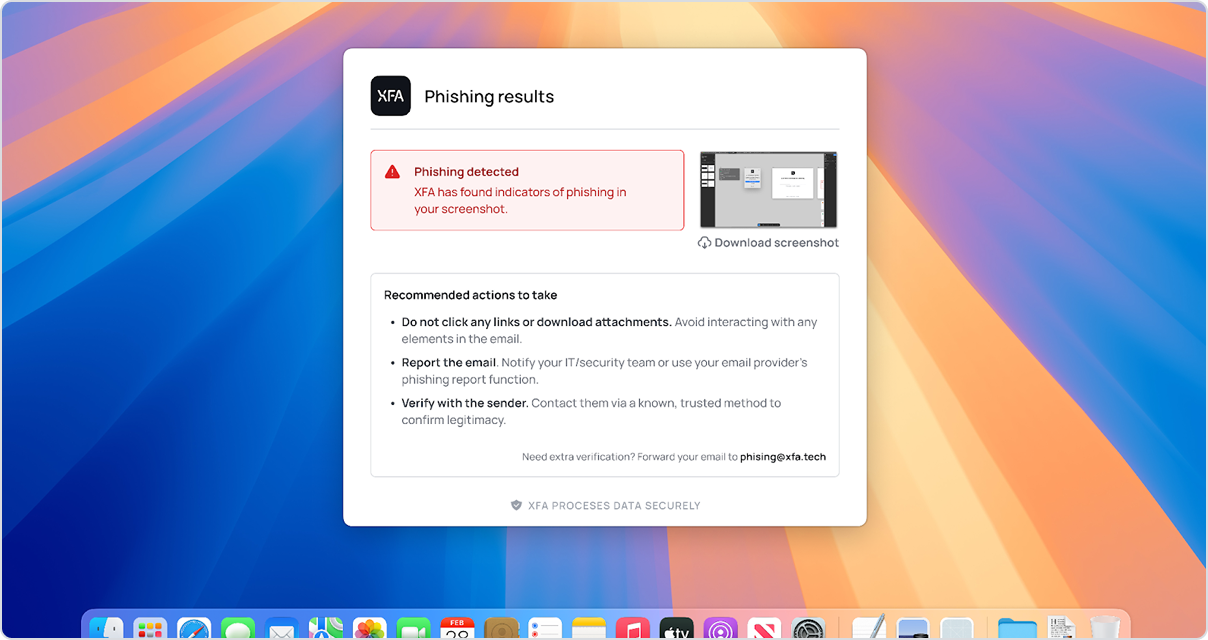
Task: Open FaceTime from the Dock
Action: [x=413, y=629]
